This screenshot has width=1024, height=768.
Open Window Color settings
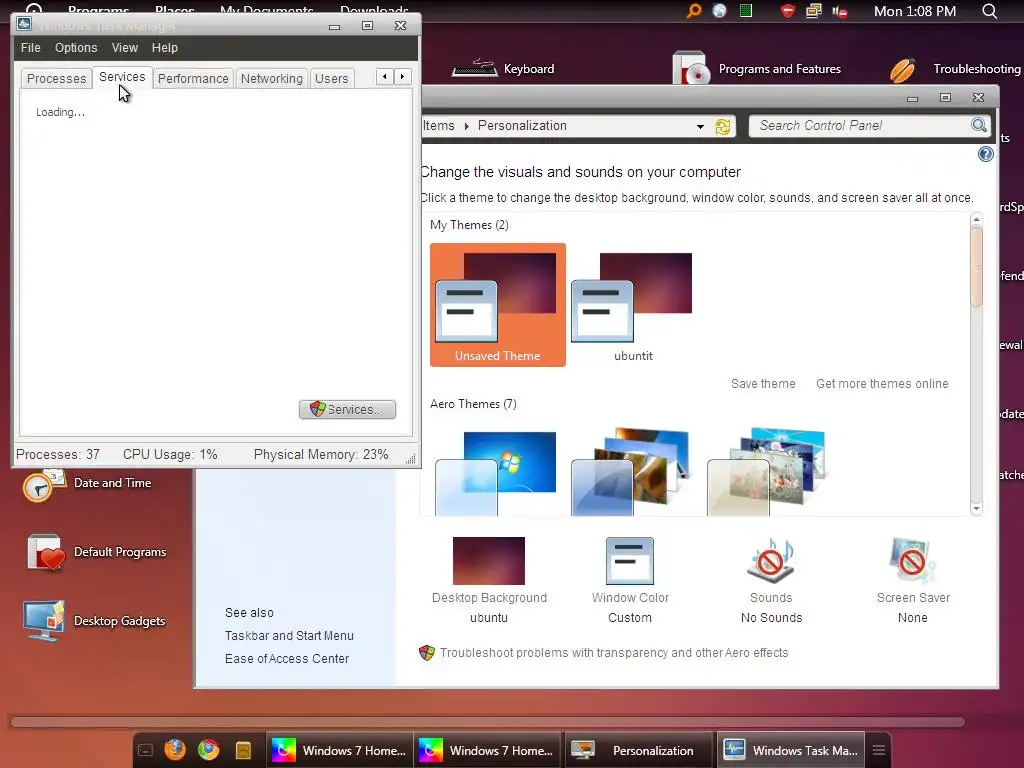pyautogui.click(x=630, y=580)
